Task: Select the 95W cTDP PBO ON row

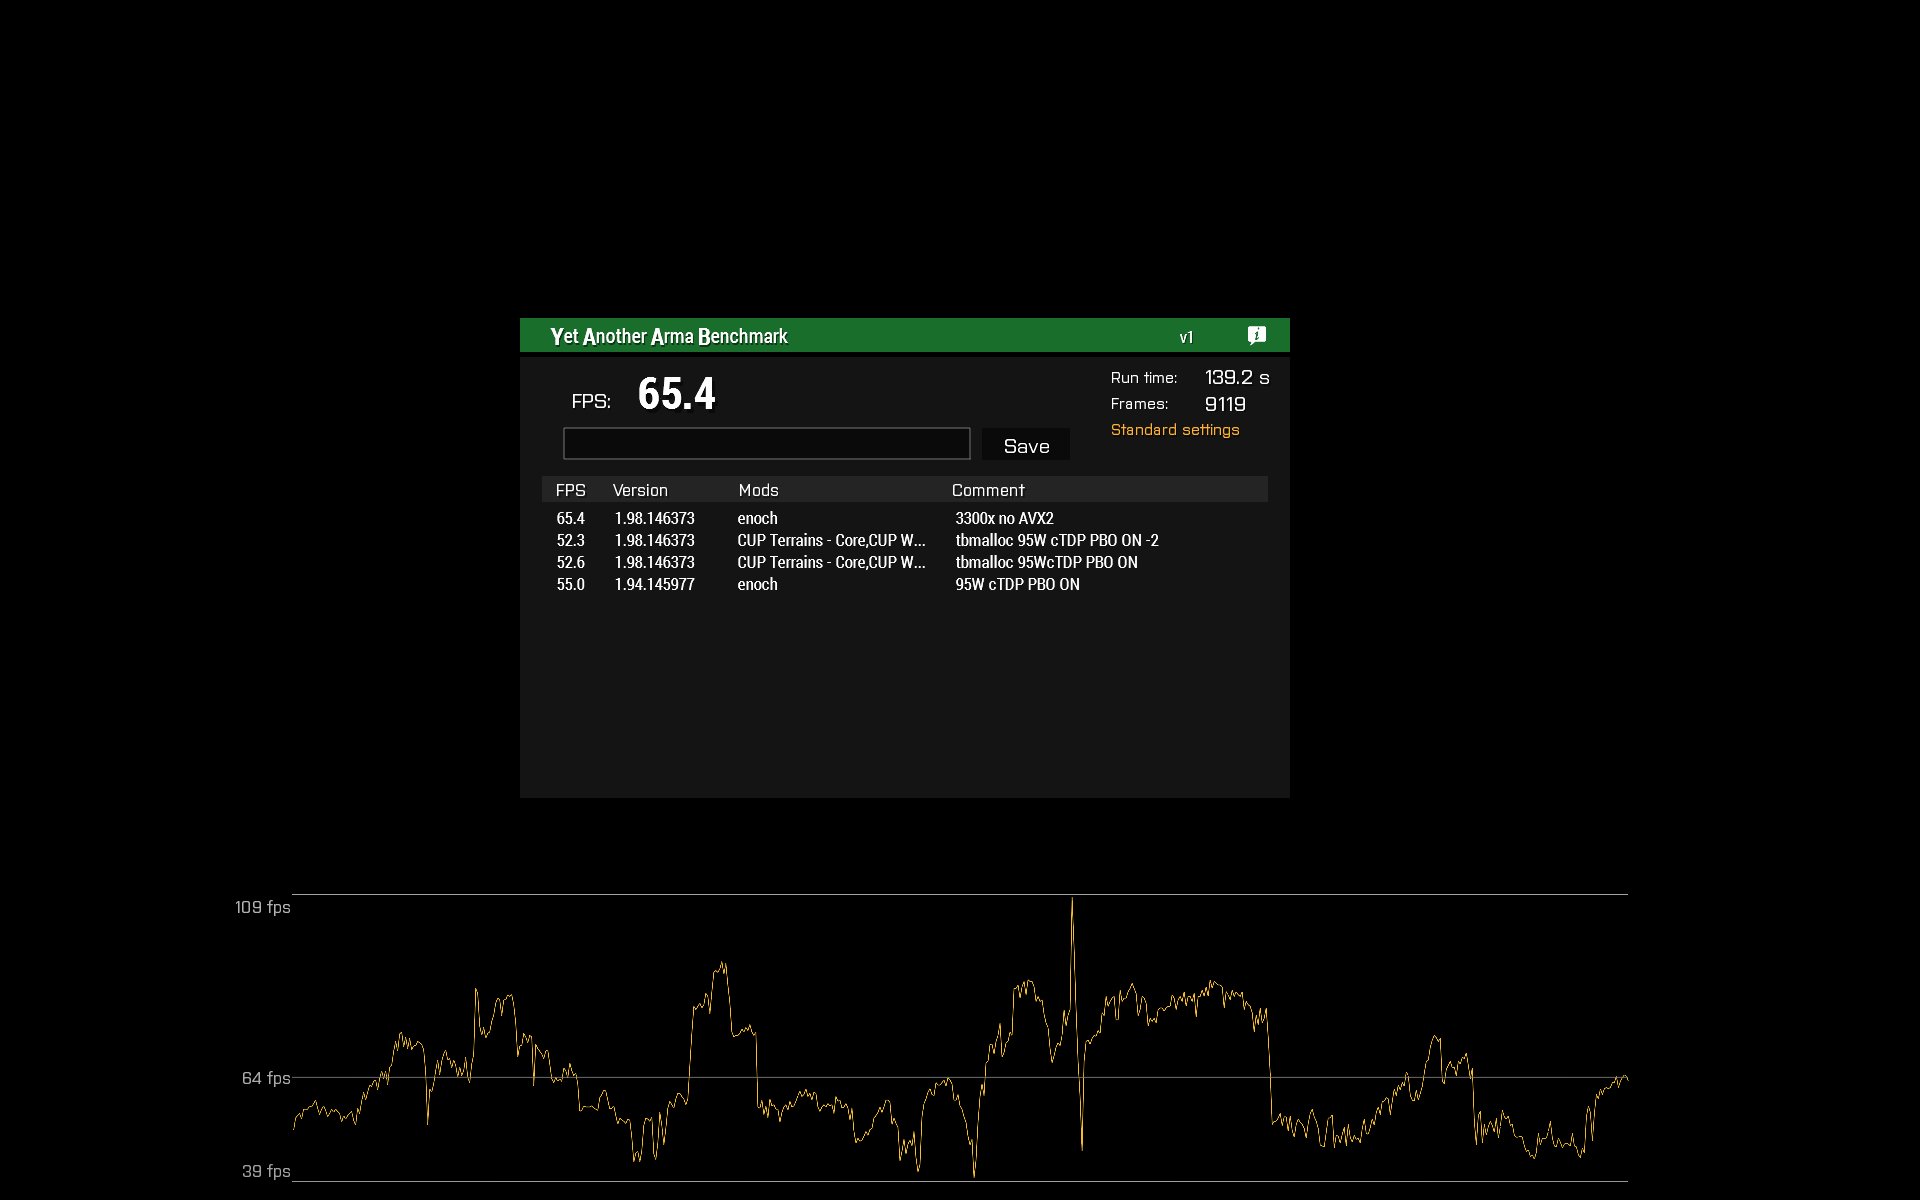Action: point(1017,584)
